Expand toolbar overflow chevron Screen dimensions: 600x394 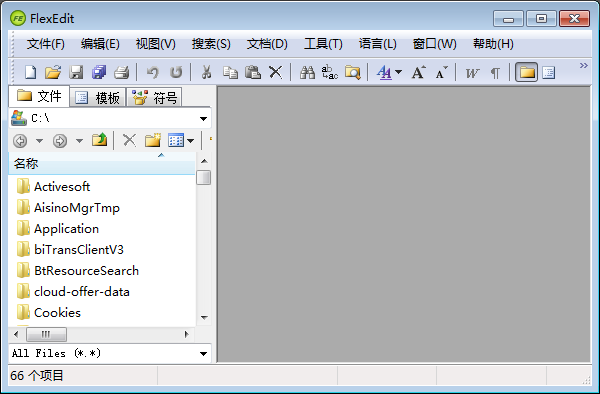click(x=584, y=65)
